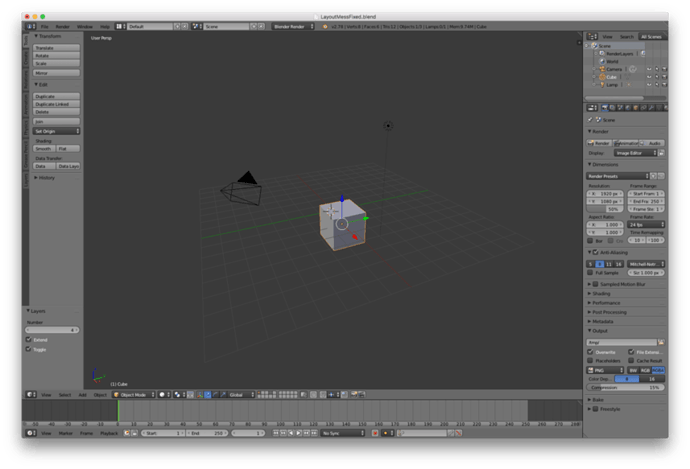
Task: Open the Help menu
Action: (105, 26)
